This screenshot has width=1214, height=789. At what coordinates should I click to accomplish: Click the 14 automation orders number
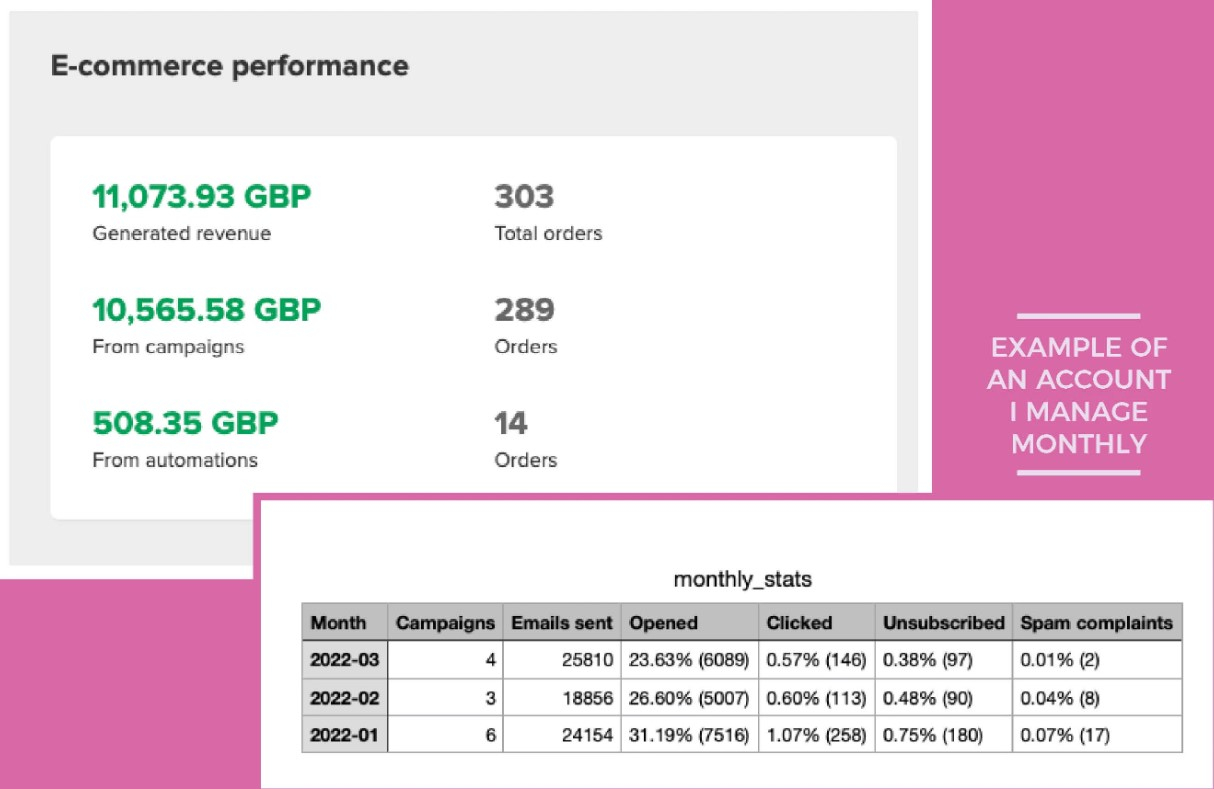click(511, 423)
